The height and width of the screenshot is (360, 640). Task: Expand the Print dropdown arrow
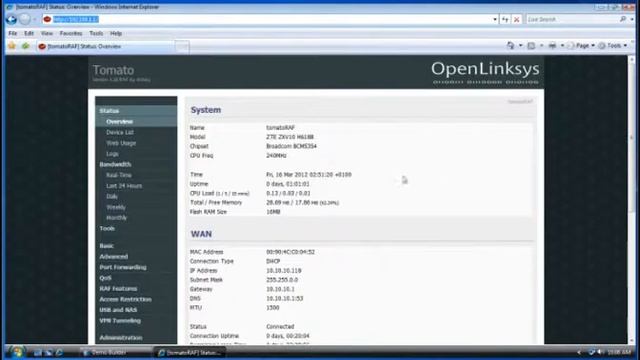pyautogui.click(x=562, y=46)
